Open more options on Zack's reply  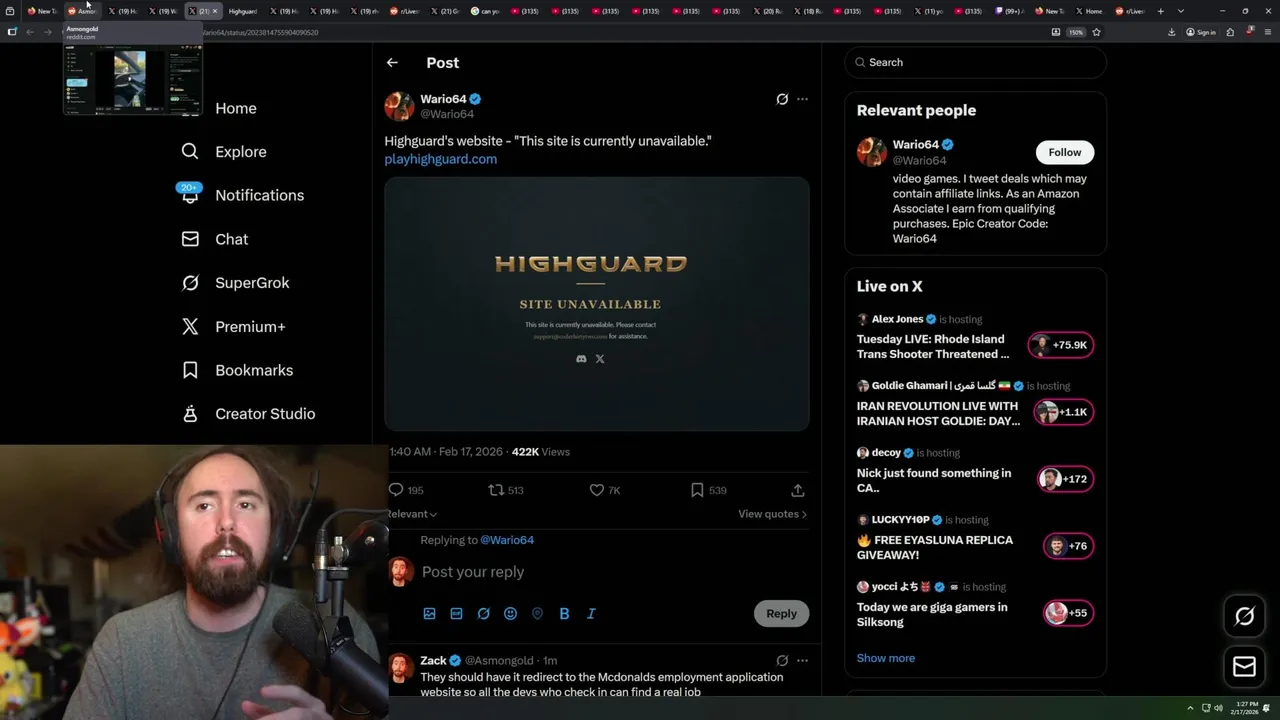click(802, 660)
